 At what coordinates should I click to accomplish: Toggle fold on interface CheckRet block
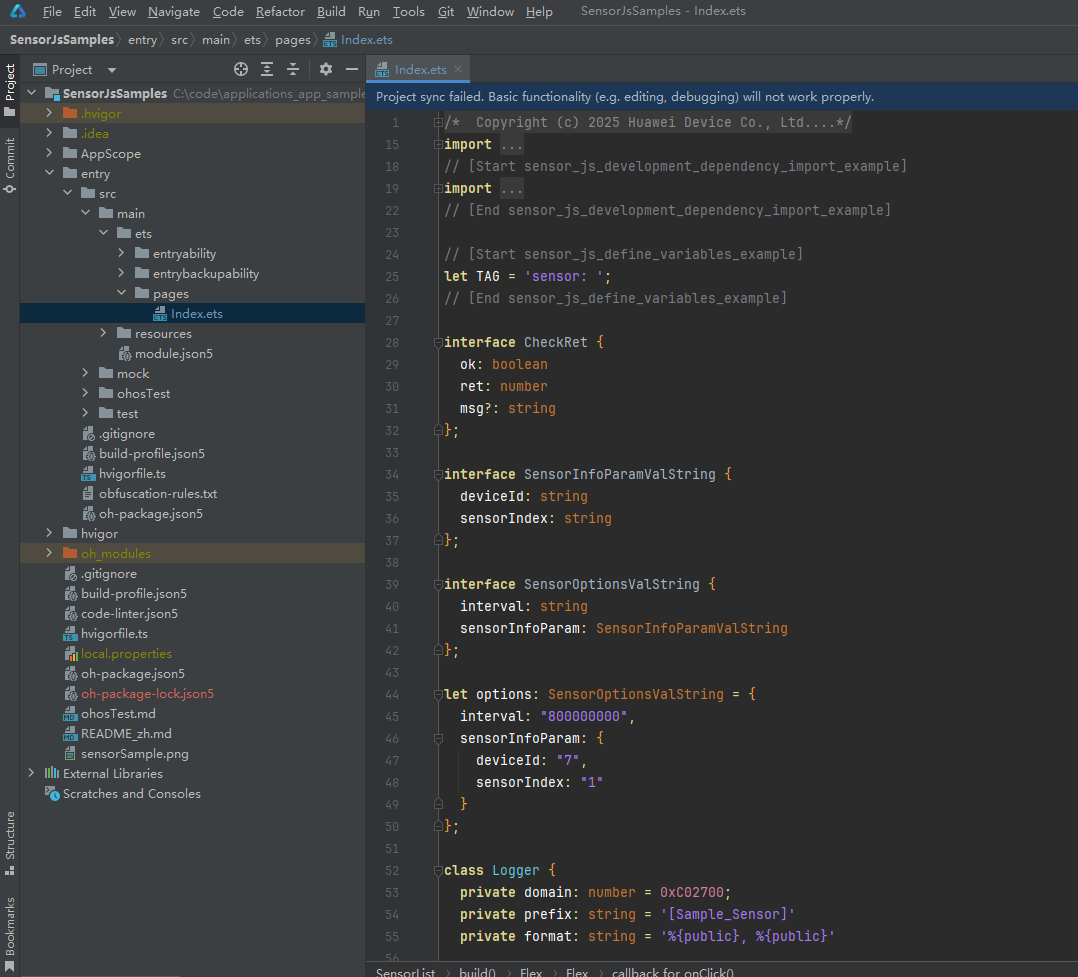(x=438, y=342)
